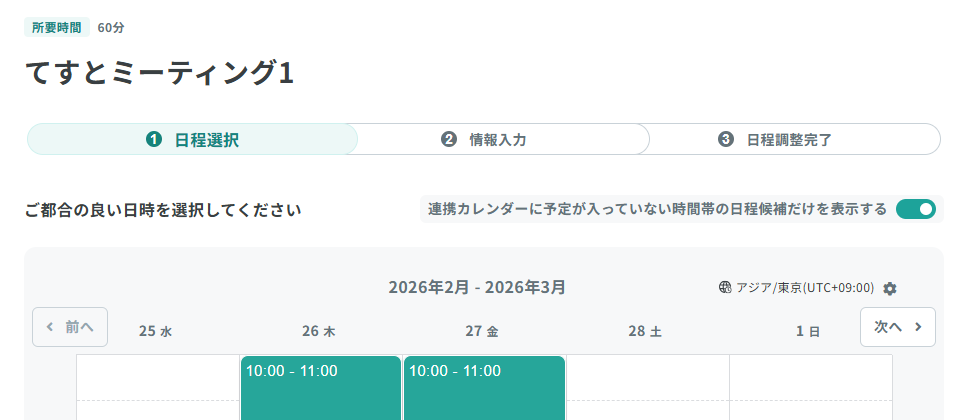Image resolution: width=974 pixels, height=420 pixels.
Task: Click the 1 日 day header
Action: coord(808,331)
